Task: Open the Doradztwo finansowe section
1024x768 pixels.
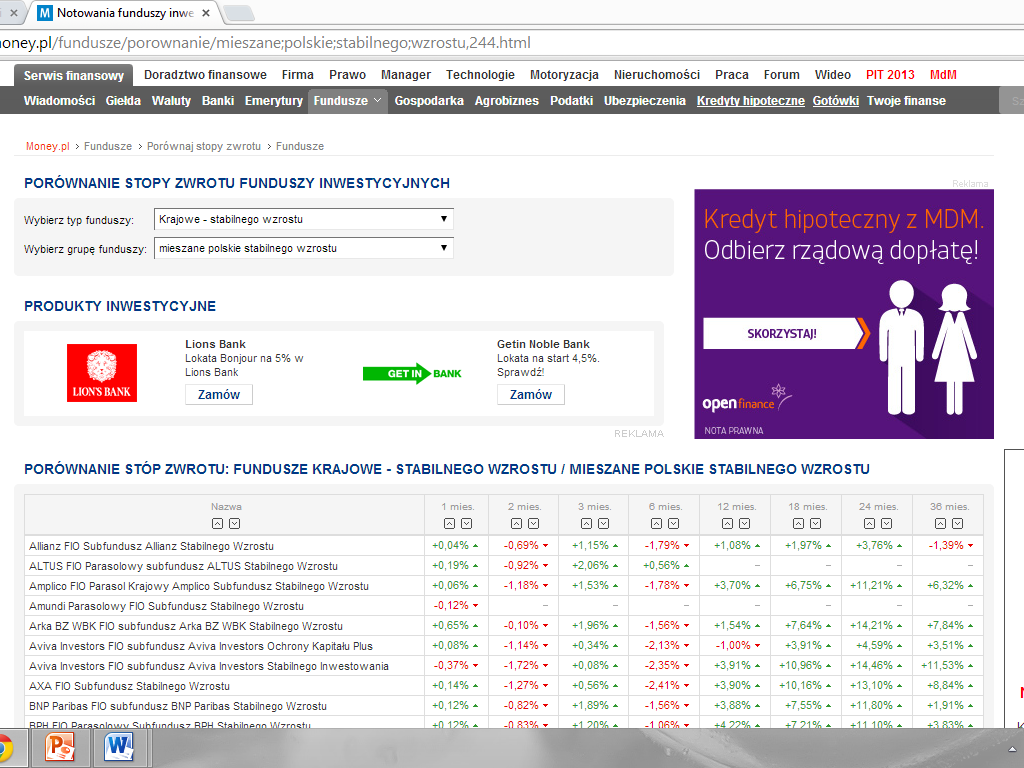Action: point(205,74)
